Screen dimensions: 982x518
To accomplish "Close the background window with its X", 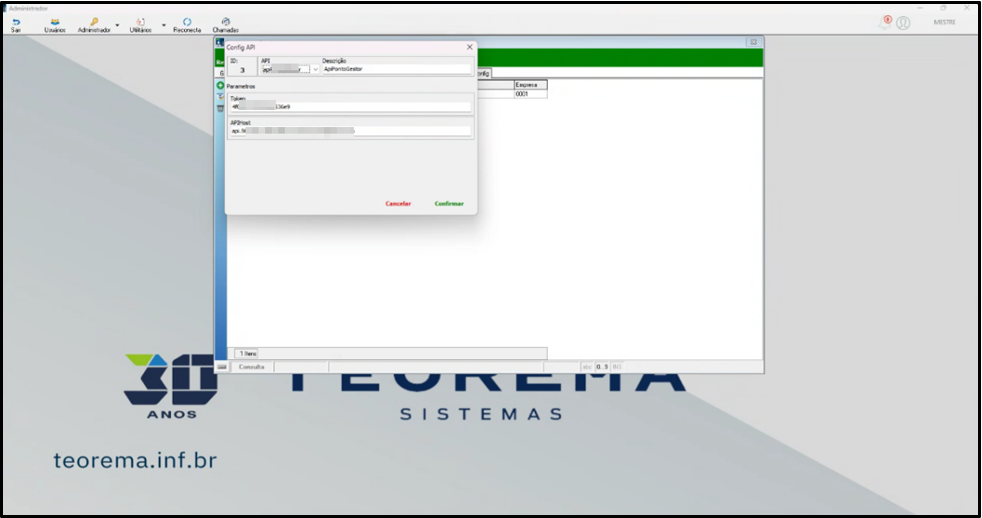I will (x=753, y=42).
